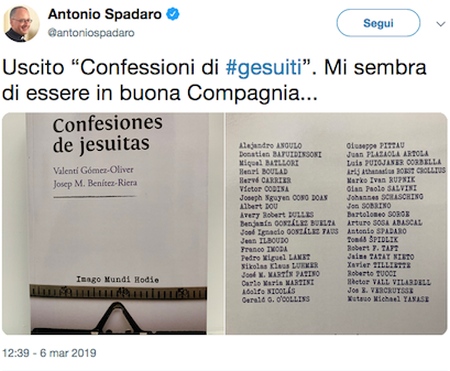This screenshot has width=450, height=371.
Task: Follow the account with Segui button
Action: coord(378,23)
